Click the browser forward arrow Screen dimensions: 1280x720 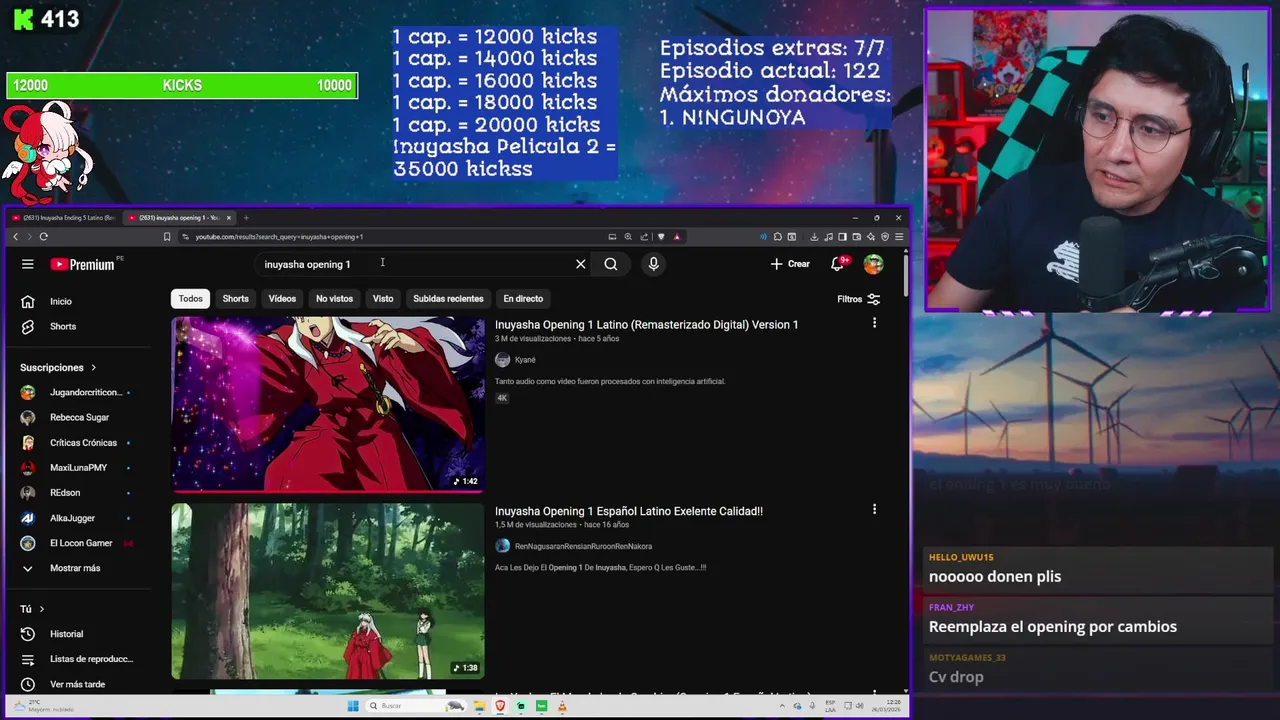[x=29, y=237]
